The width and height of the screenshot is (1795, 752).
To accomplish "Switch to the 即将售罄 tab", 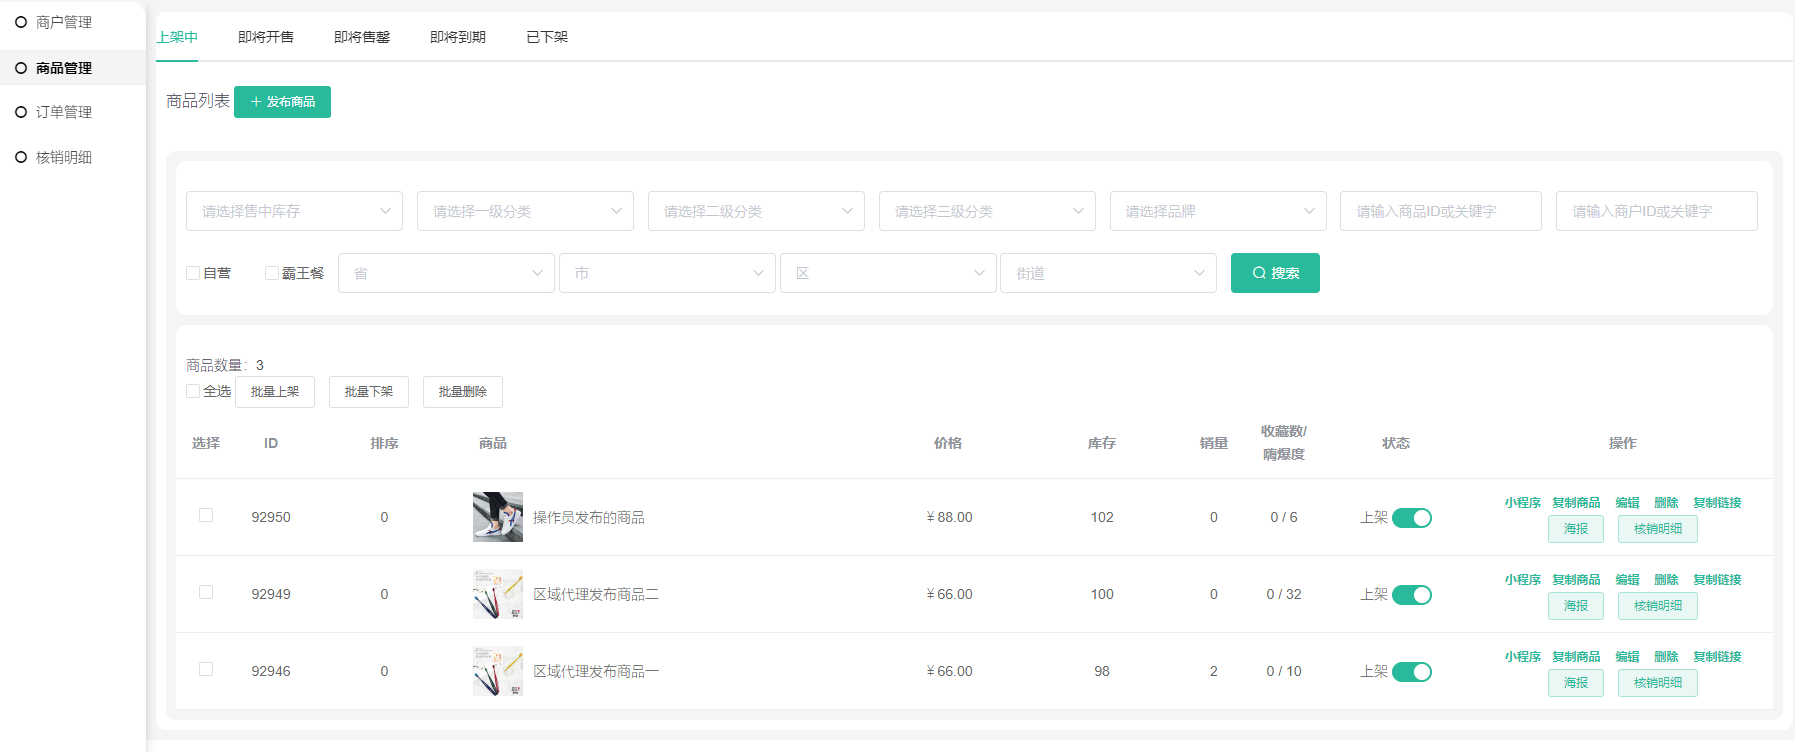I will pos(361,37).
